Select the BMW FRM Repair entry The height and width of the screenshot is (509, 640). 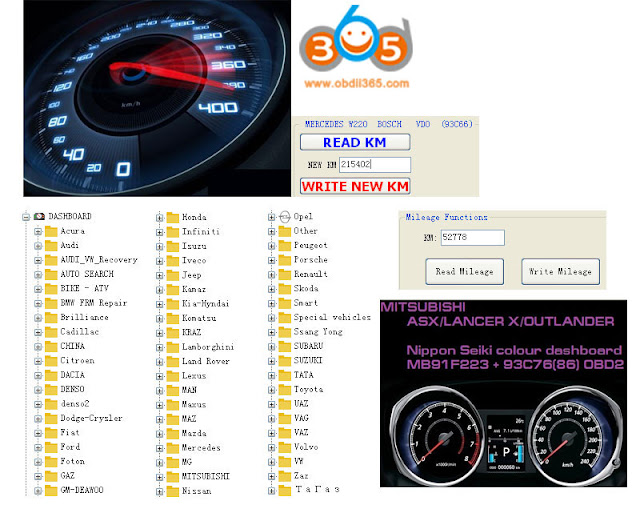[x=93, y=303]
